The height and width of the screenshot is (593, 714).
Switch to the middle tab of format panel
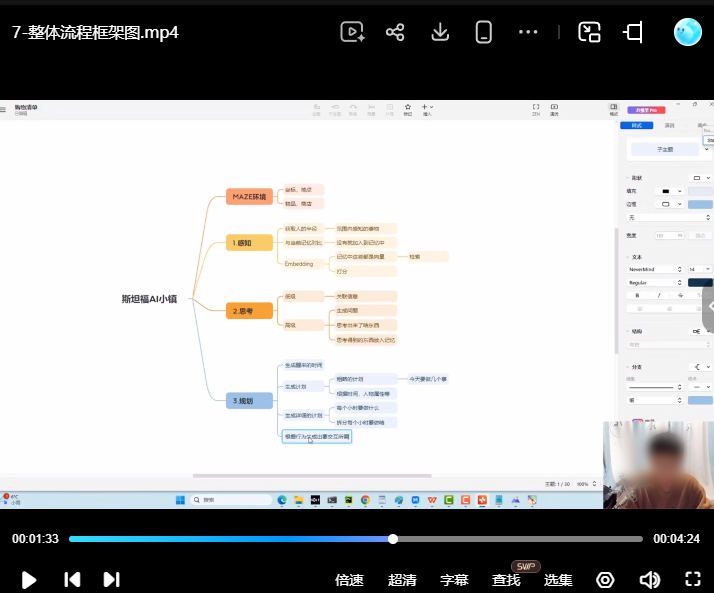(x=669, y=125)
